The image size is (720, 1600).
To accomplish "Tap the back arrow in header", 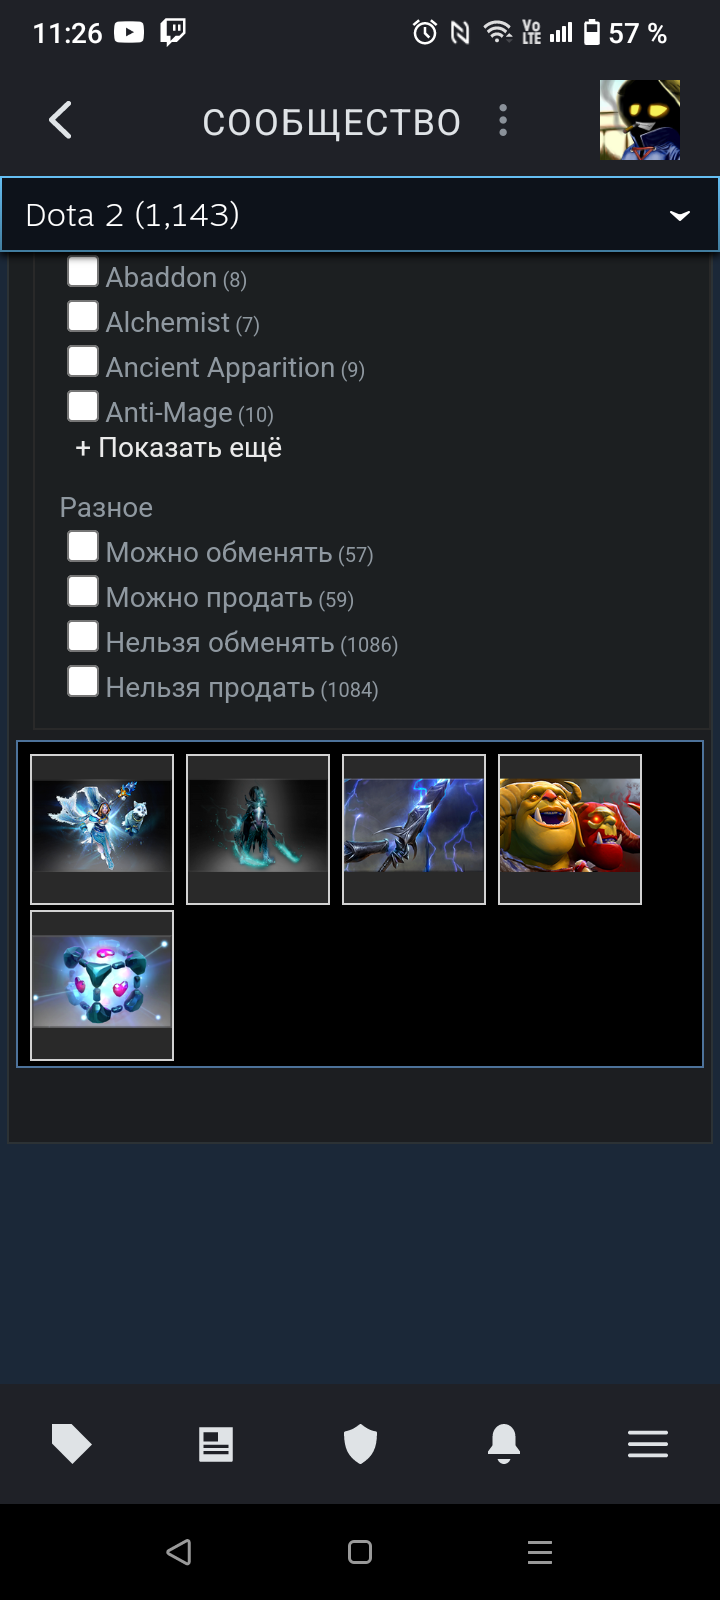I will tap(60, 121).
